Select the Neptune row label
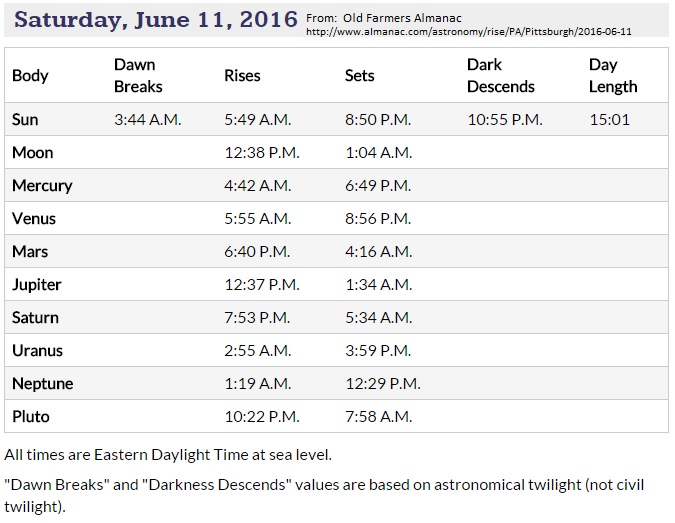The width and height of the screenshot is (675, 523). click(43, 384)
